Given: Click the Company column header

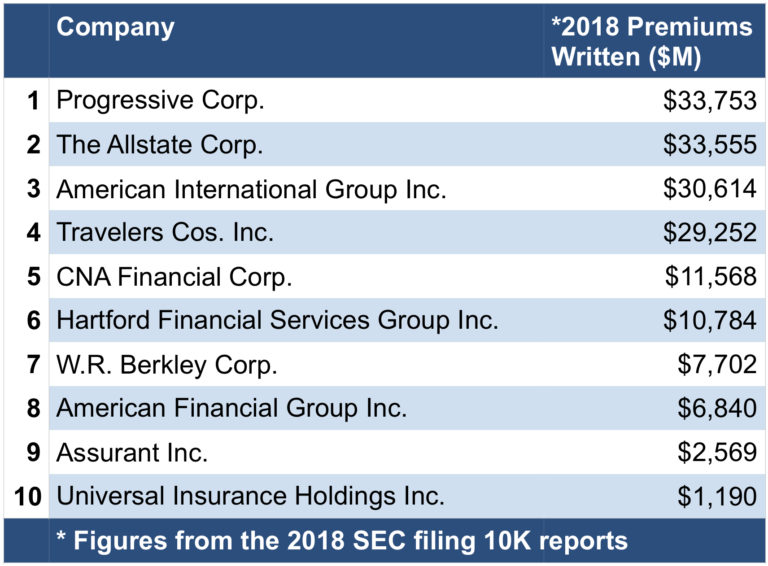Looking at the screenshot, I should 115,27.
